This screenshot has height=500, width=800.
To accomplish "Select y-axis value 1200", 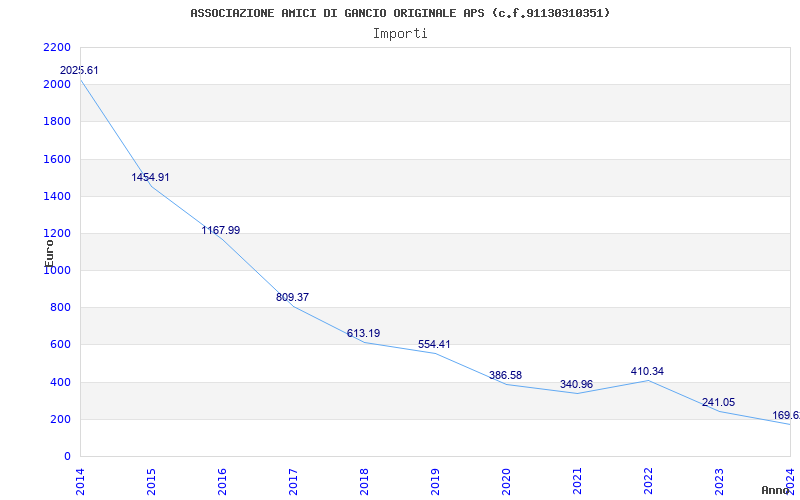I will click(57, 233).
